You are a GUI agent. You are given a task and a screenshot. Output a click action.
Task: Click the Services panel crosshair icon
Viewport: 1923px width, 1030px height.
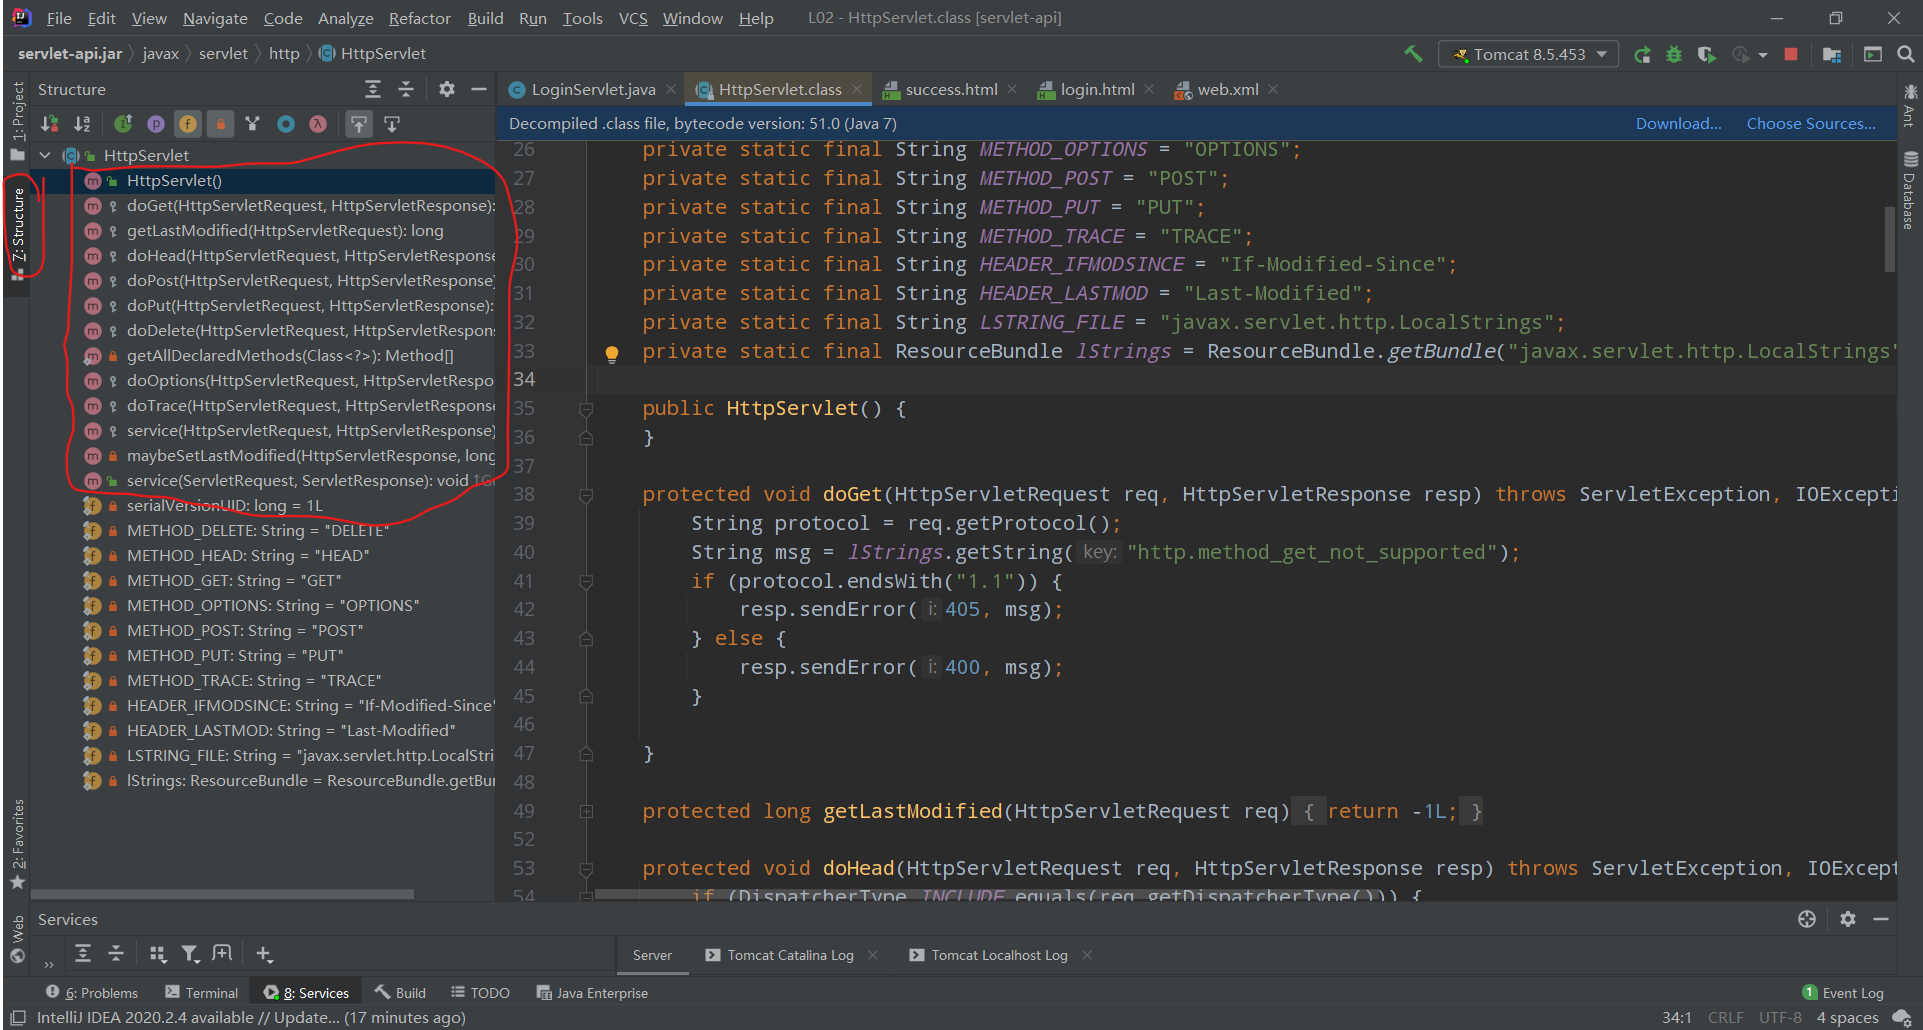[x=1807, y=919]
